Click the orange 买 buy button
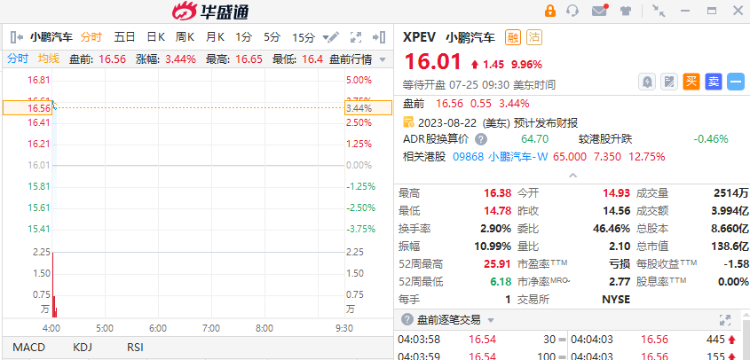This screenshot has width=750, height=360. click(691, 82)
